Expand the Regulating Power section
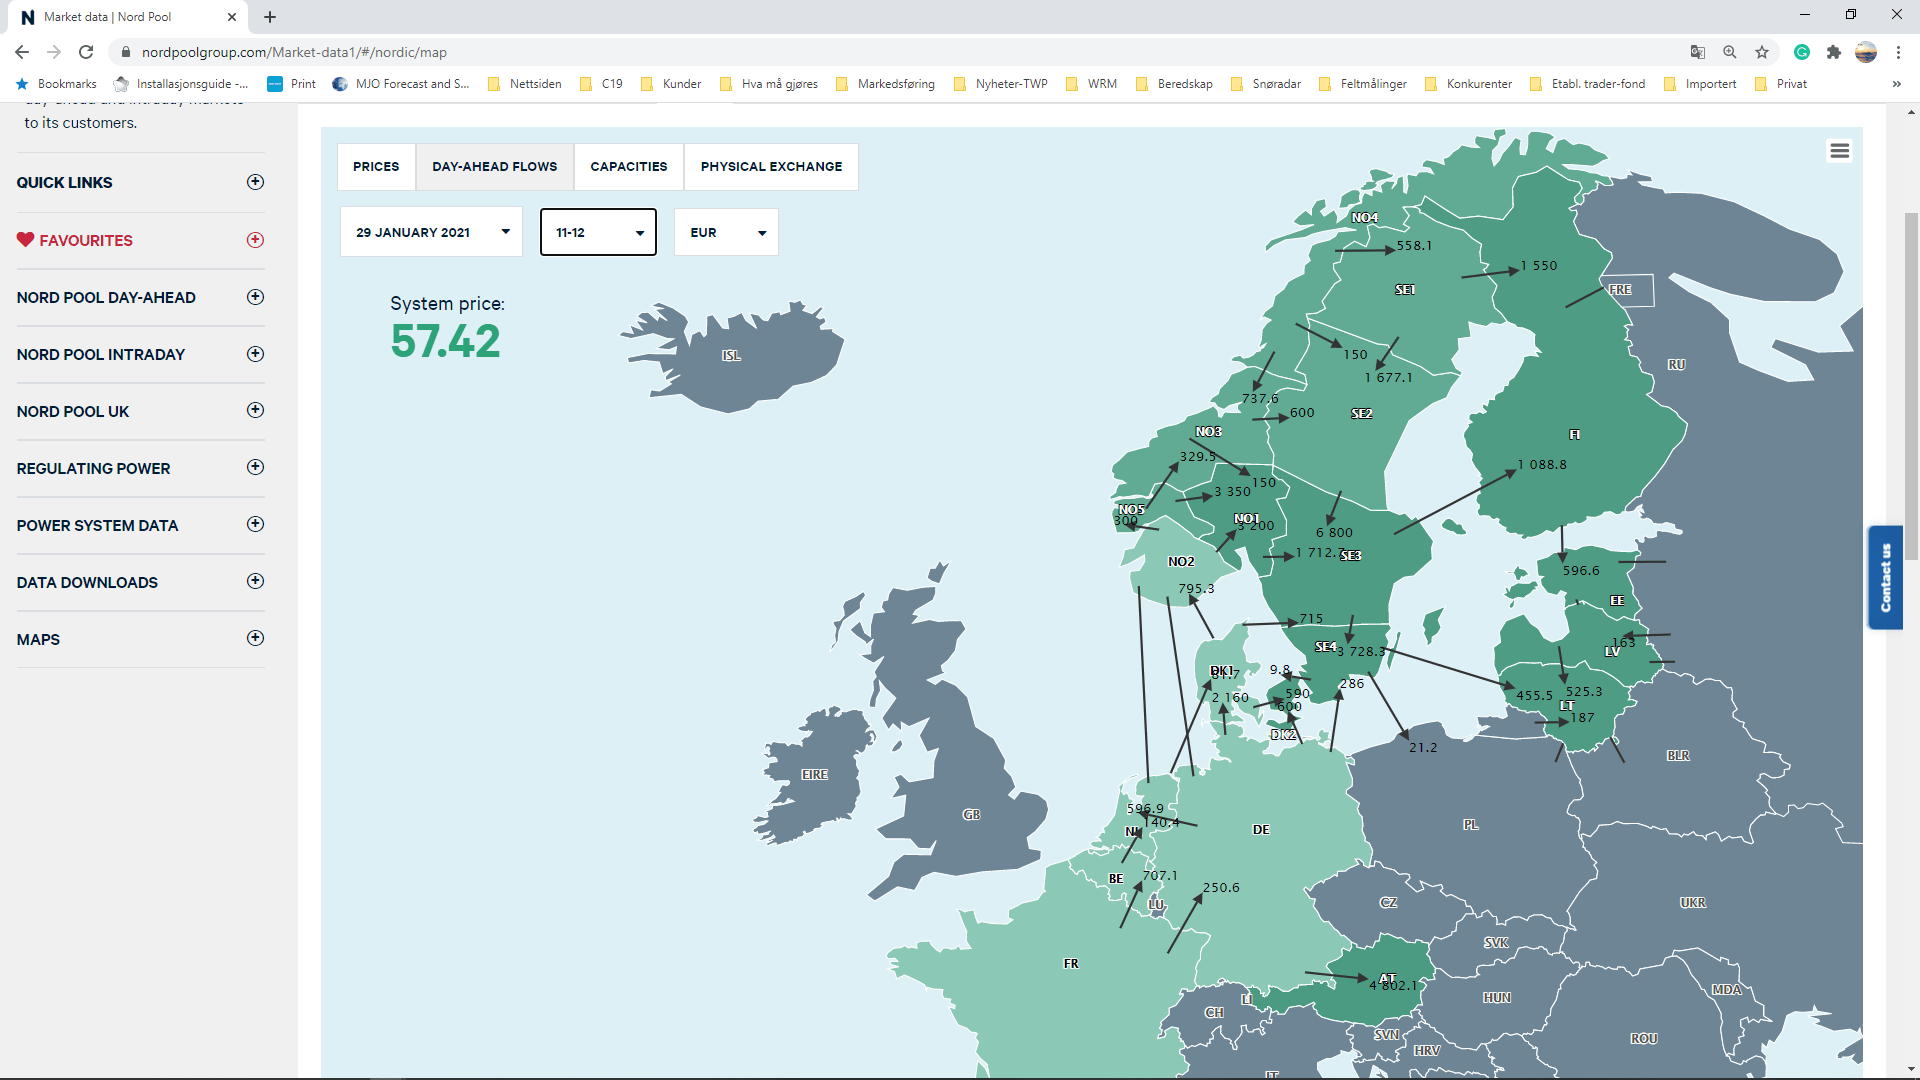Screen dimensions: 1920x1080 255,467
